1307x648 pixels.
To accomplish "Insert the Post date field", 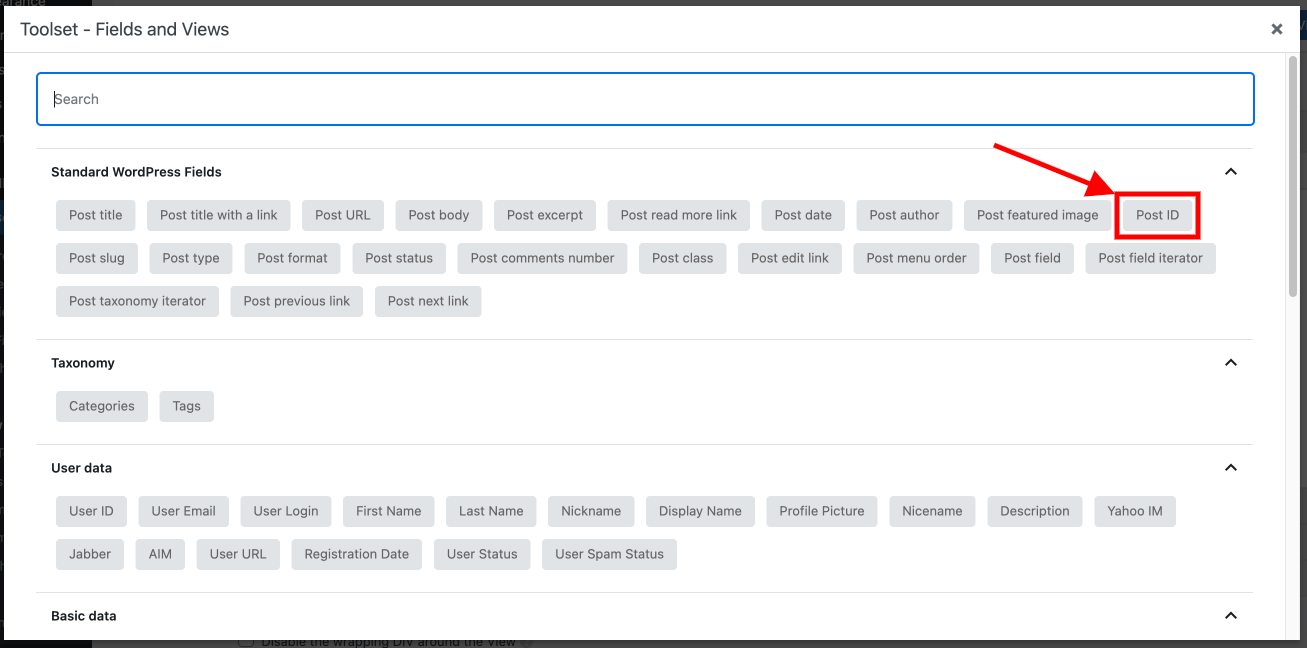I will tap(803, 215).
